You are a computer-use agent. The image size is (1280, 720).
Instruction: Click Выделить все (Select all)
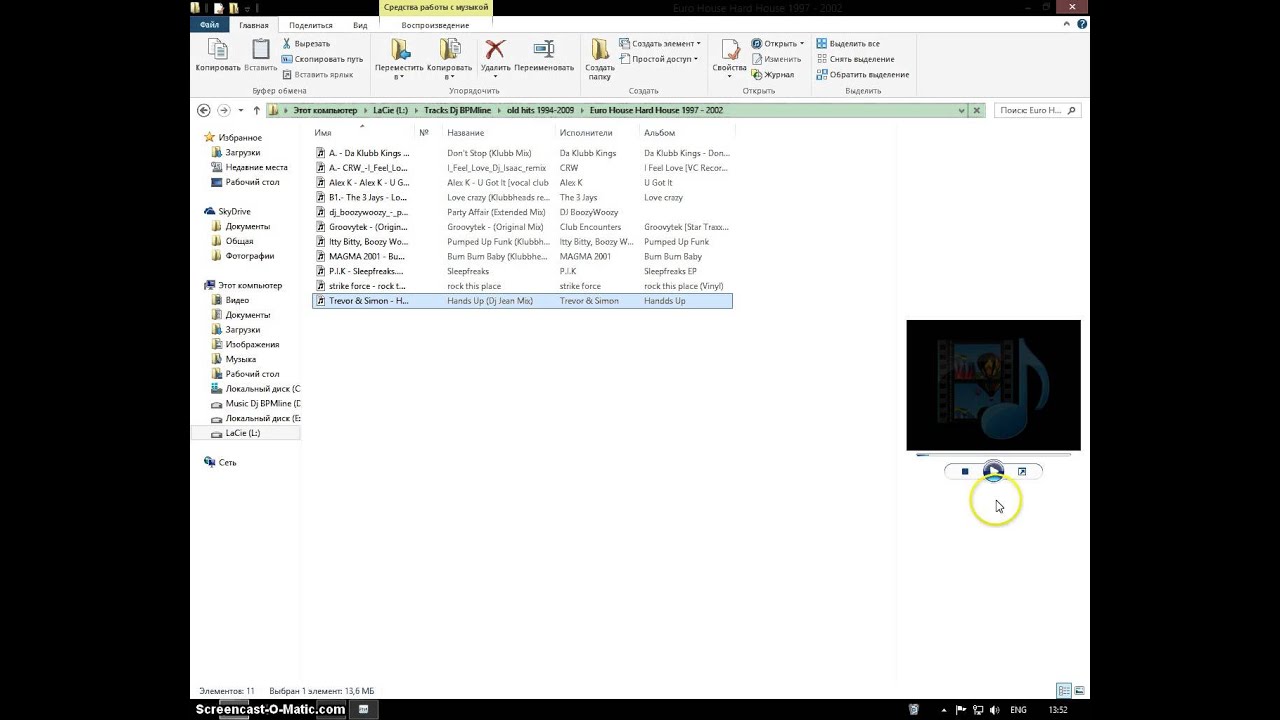[x=848, y=44]
